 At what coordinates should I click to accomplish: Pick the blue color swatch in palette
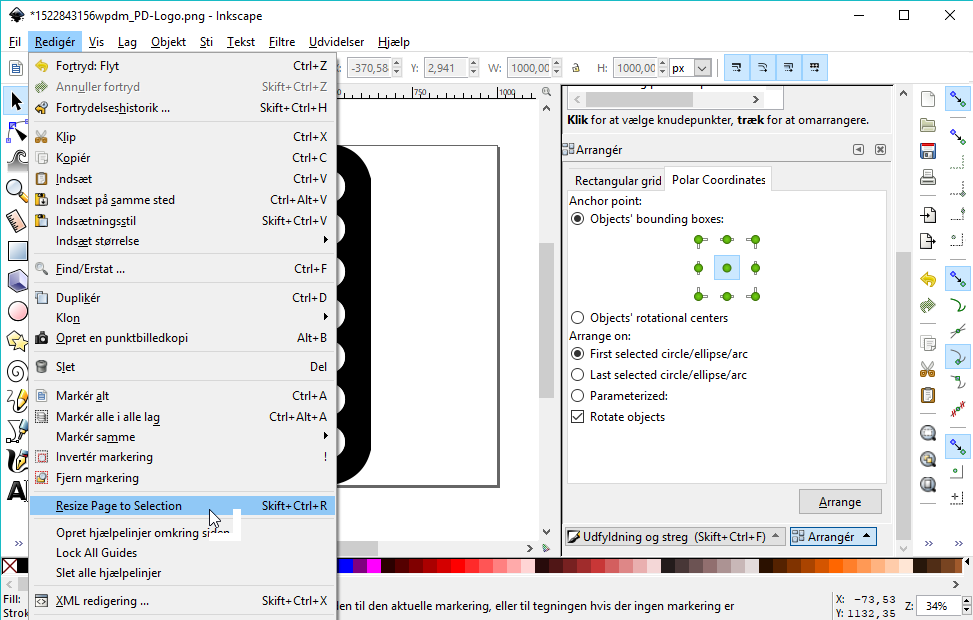point(346,565)
